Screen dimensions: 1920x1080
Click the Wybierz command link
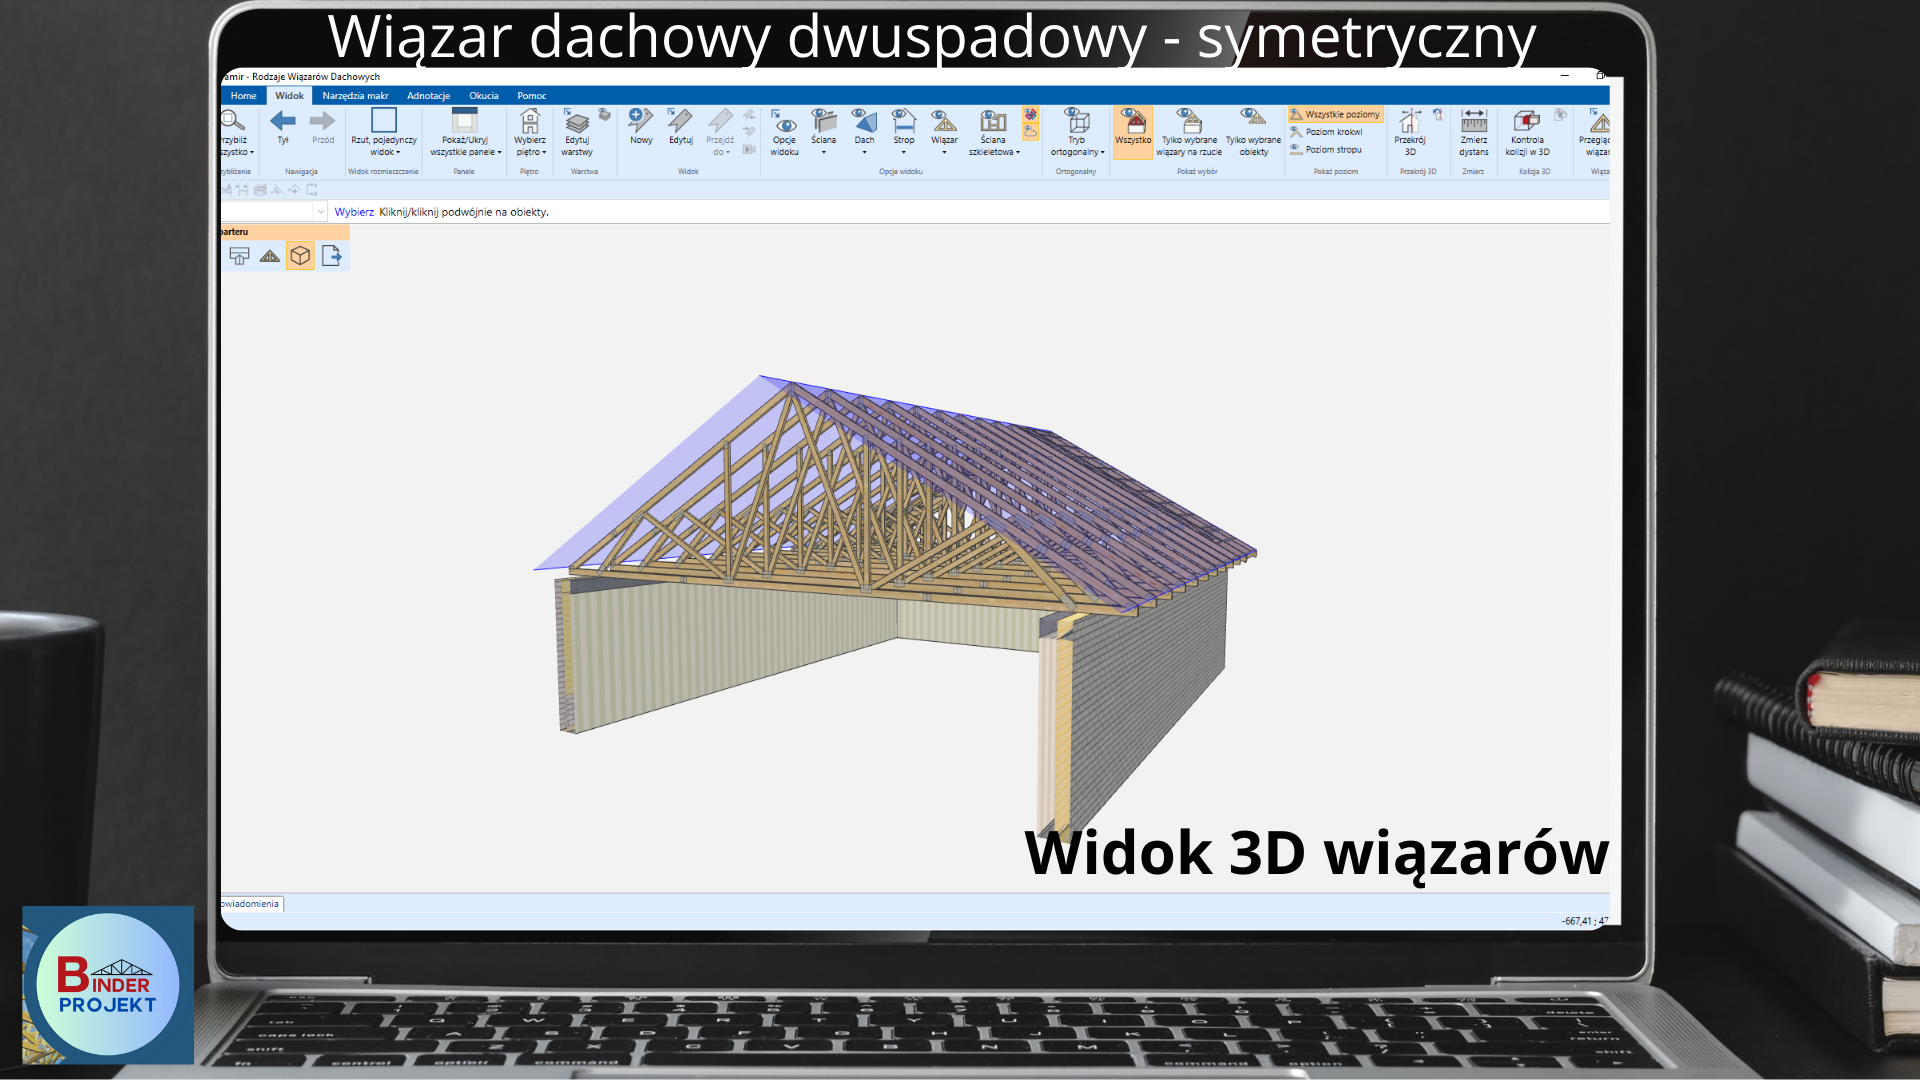pos(354,212)
